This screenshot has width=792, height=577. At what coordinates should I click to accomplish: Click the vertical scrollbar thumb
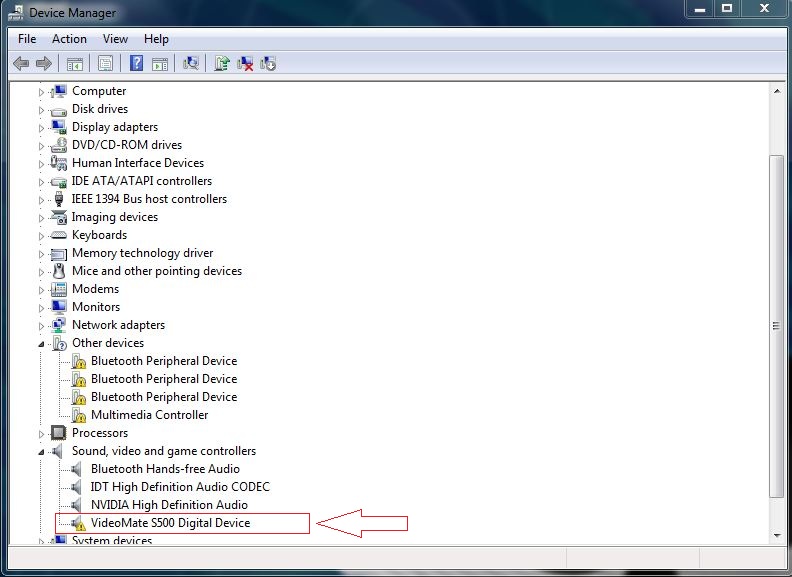tap(776, 326)
